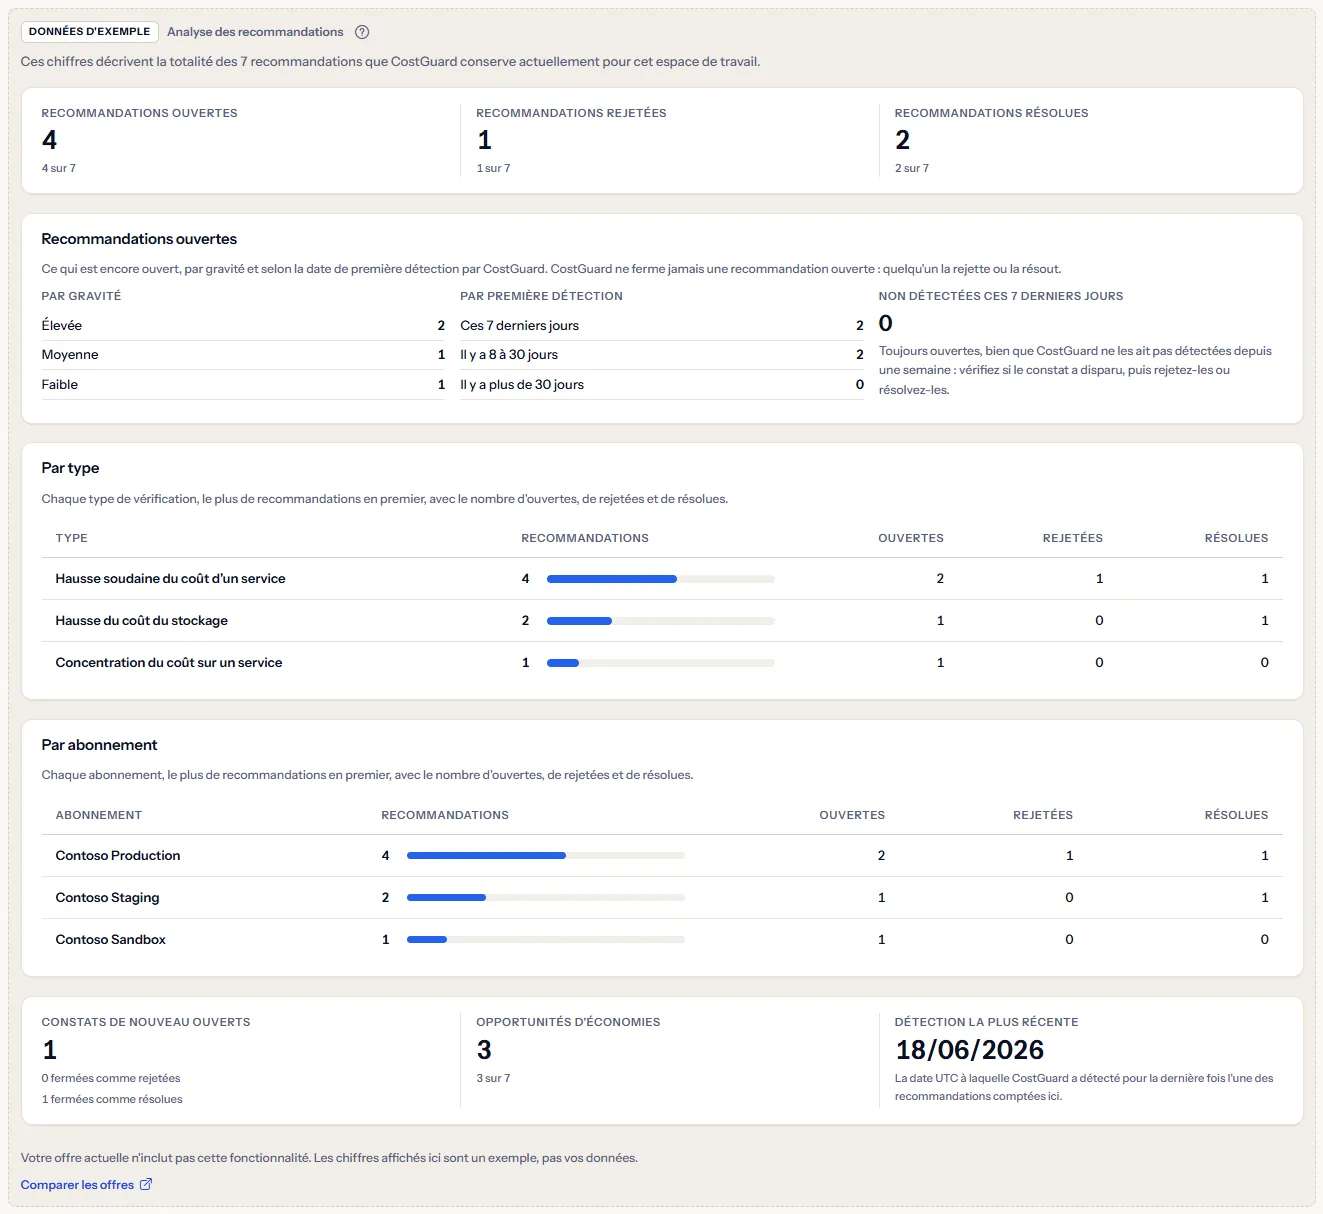Click the "Concentration du coût sur un service" row name
The width and height of the screenshot is (1323, 1214).
169,663
